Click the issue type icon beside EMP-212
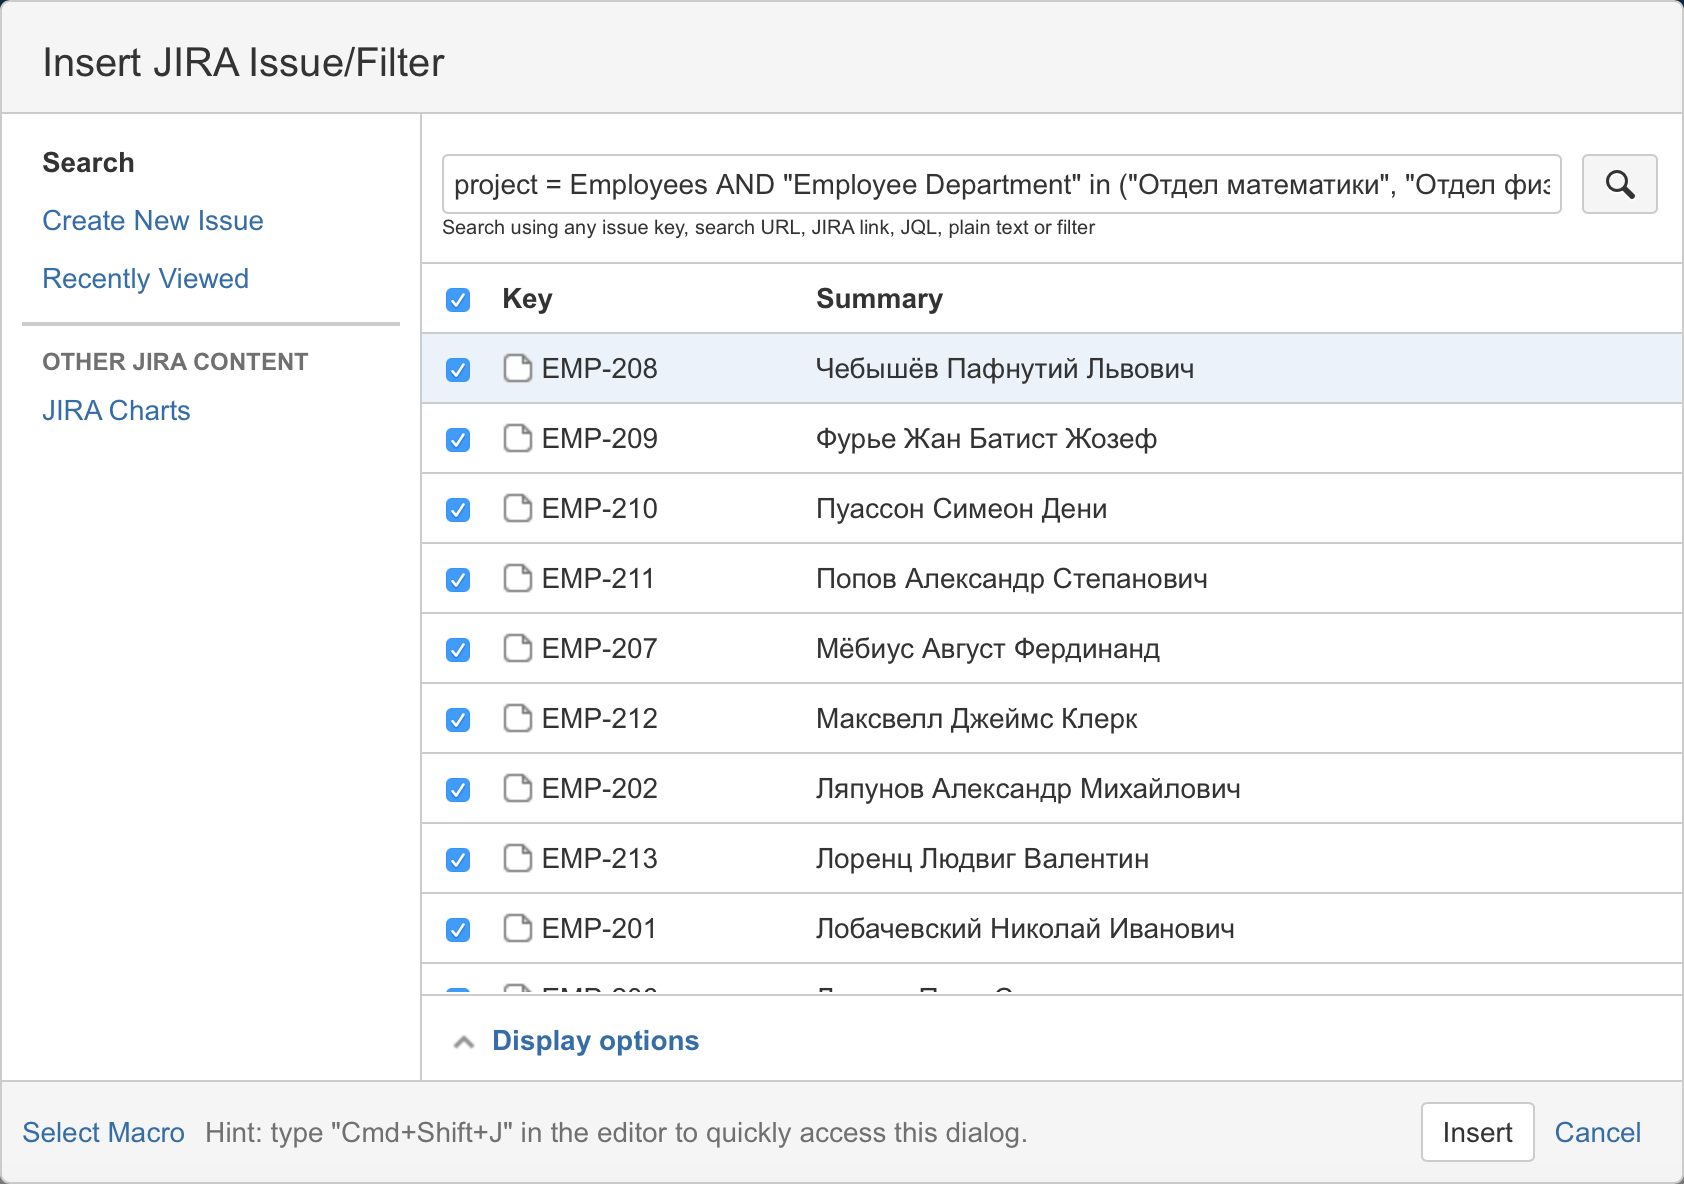 tap(517, 719)
